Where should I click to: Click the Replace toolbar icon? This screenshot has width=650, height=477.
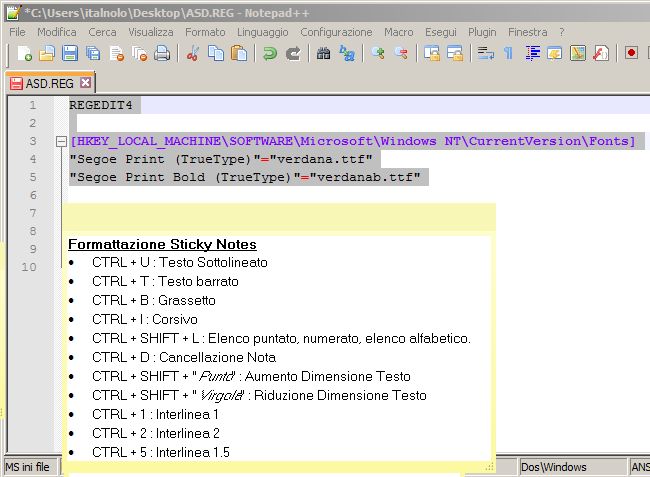(347, 53)
